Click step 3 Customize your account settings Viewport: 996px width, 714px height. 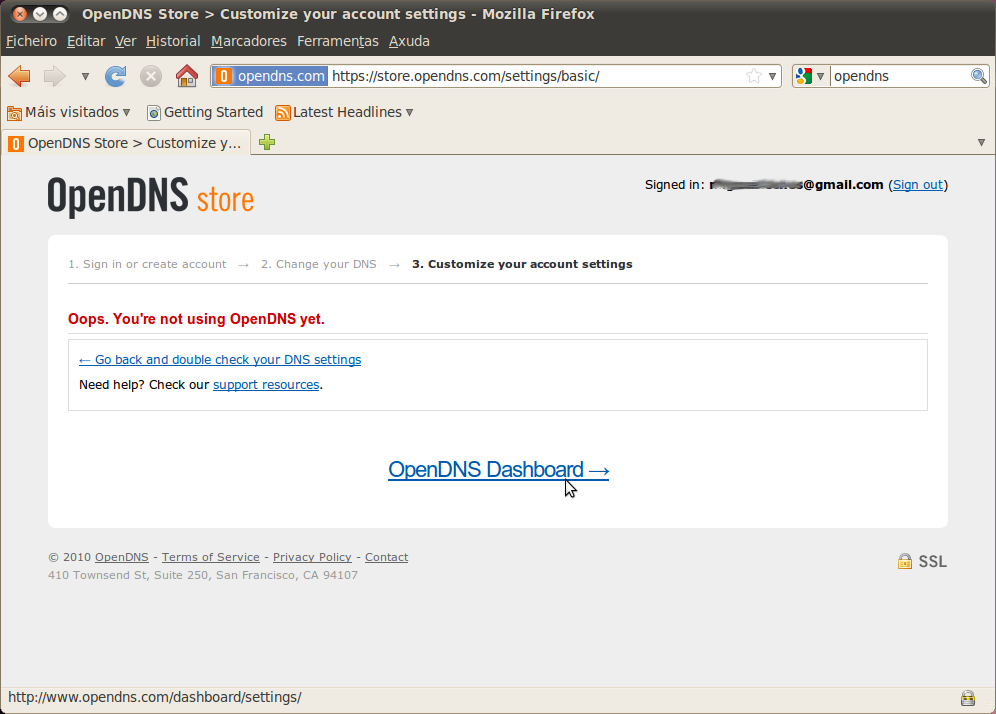(x=522, y=264)
